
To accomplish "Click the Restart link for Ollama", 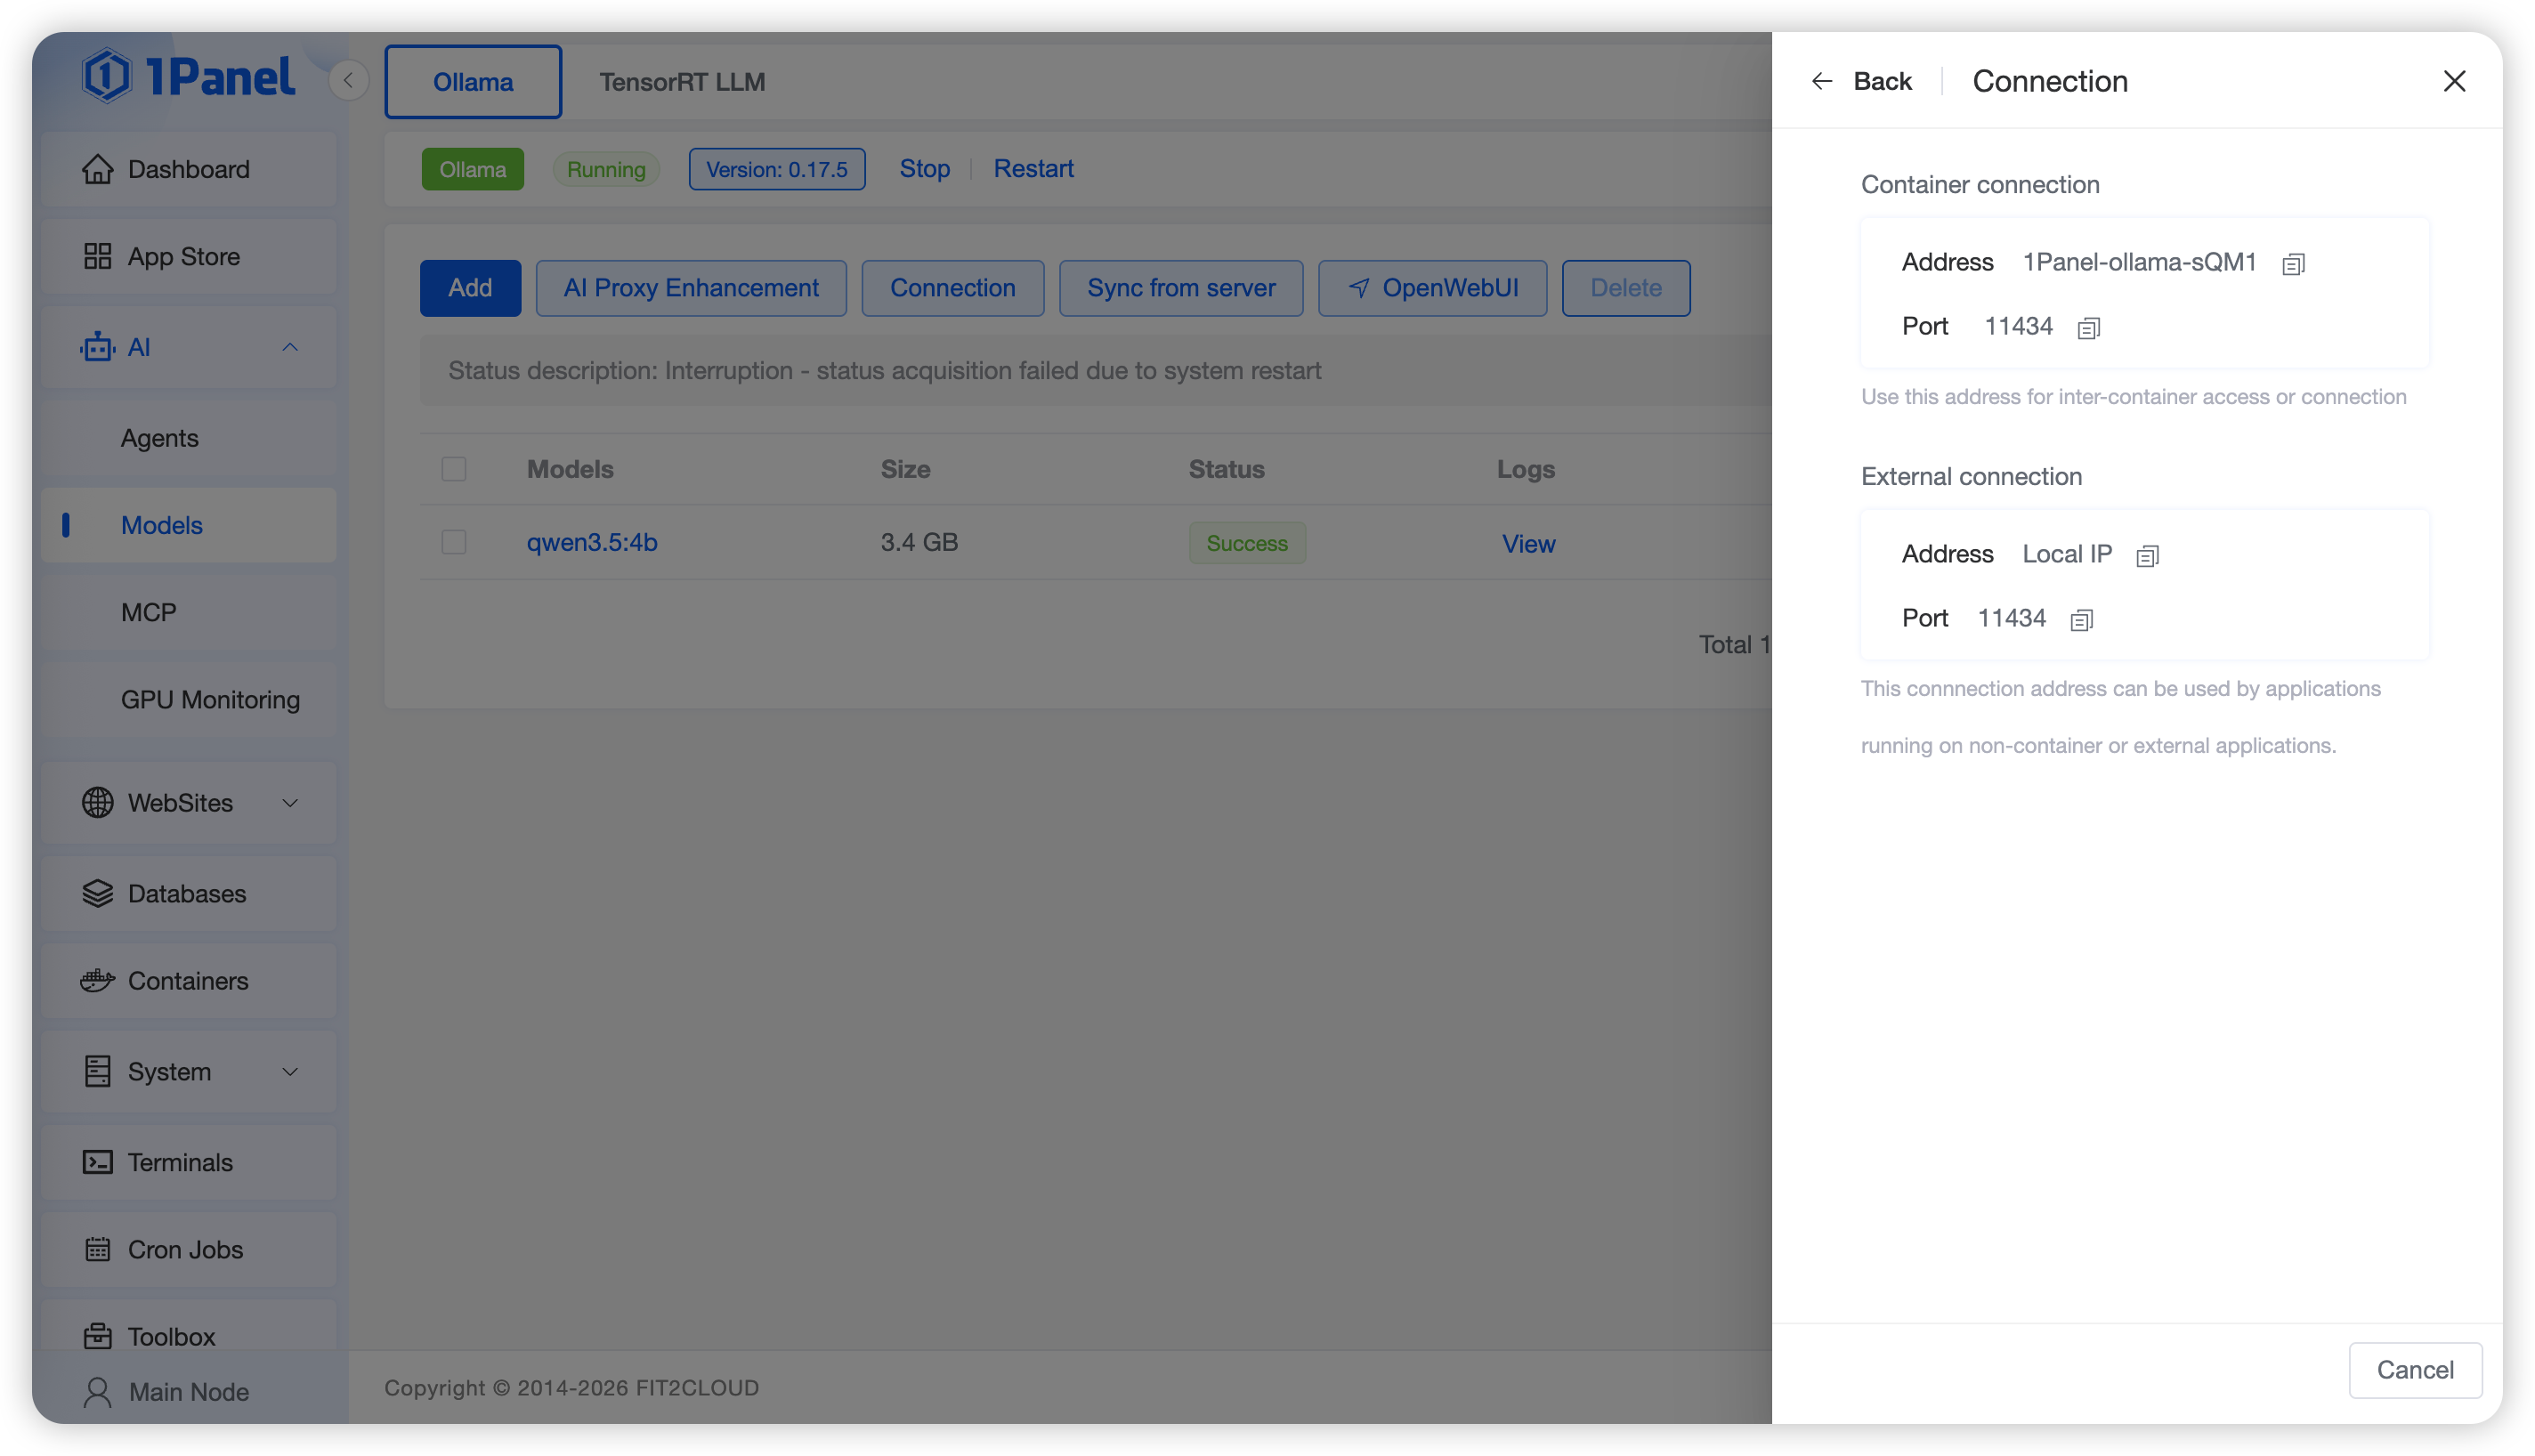I will 1033,168.
